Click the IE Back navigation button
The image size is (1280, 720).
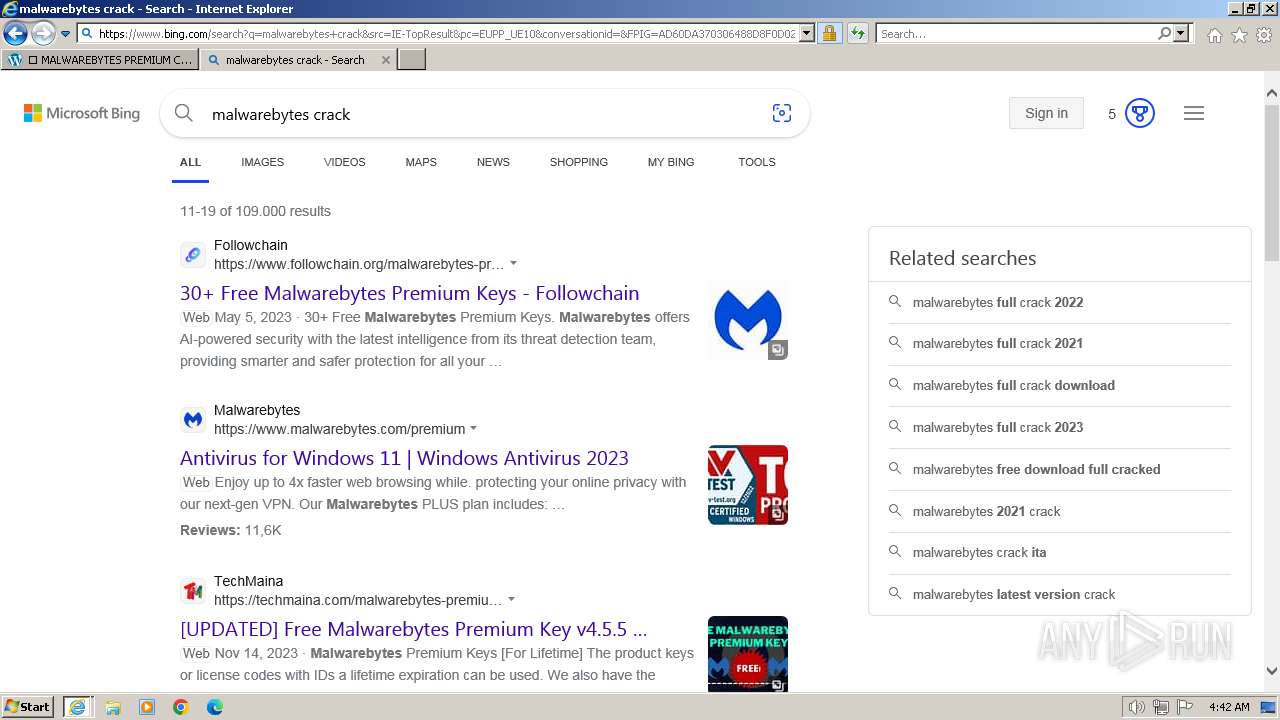point(15,33)
